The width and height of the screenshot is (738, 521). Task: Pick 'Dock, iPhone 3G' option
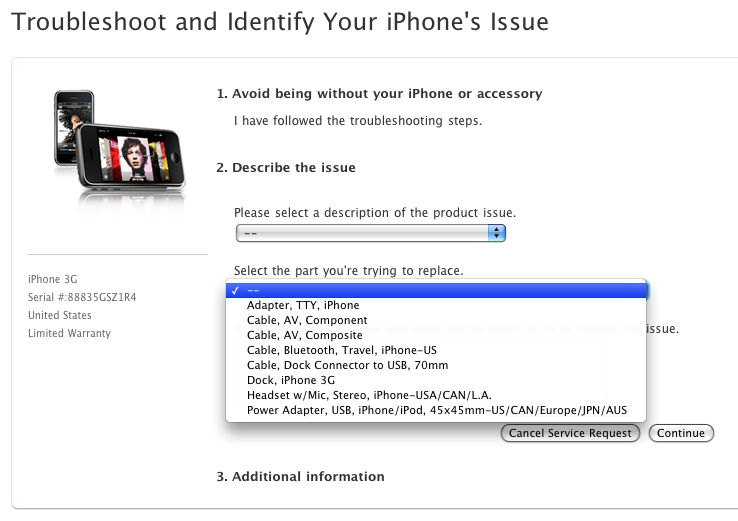[x=436, y=380]
